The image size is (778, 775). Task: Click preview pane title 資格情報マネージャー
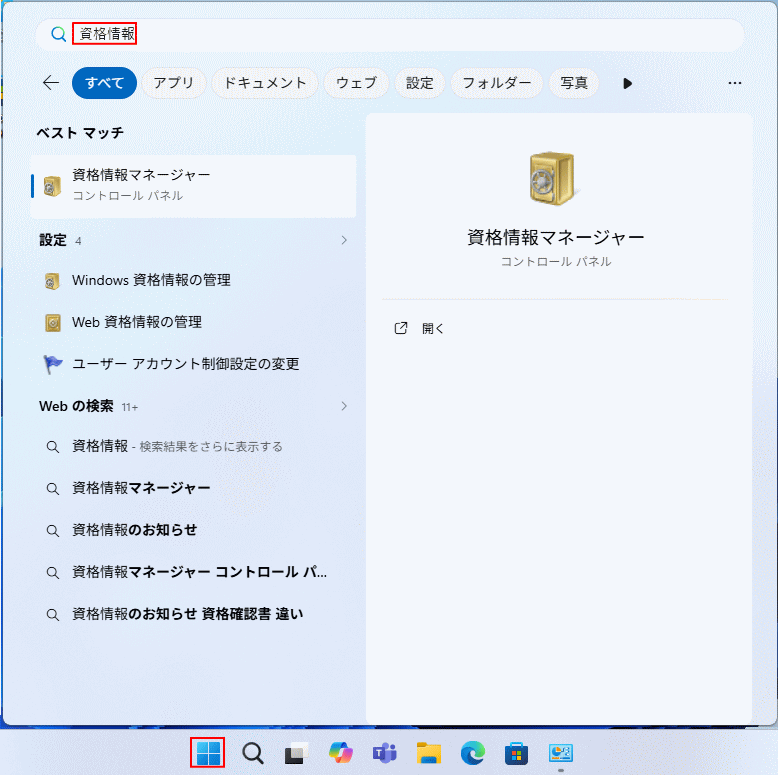coord(555,238)
